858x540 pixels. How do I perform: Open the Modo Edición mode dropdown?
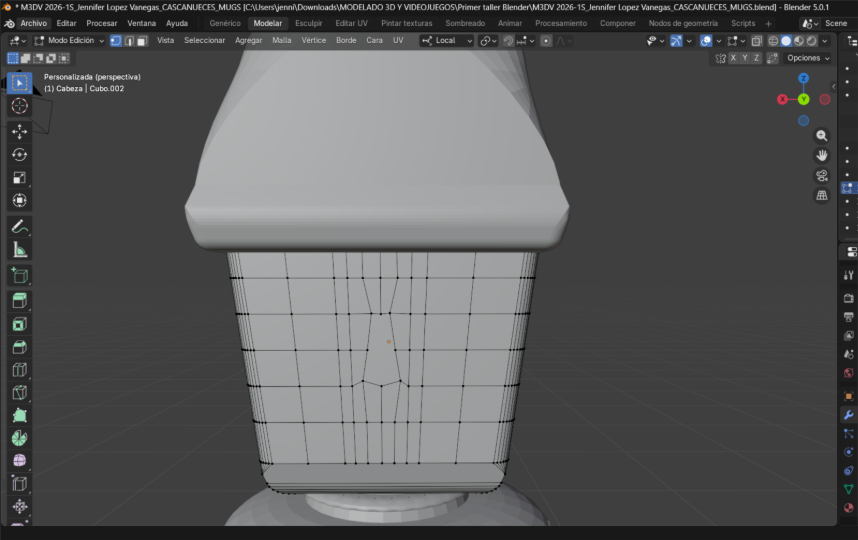(x=69, y=41)
